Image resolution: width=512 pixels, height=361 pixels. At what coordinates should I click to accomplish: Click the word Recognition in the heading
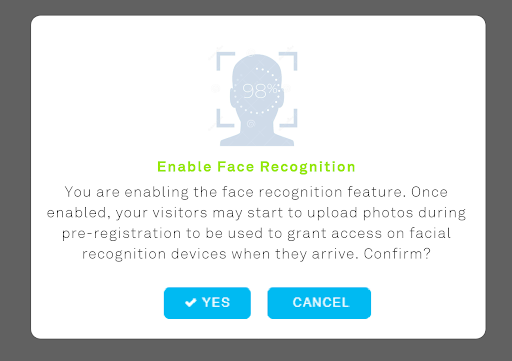click(308, 167)
